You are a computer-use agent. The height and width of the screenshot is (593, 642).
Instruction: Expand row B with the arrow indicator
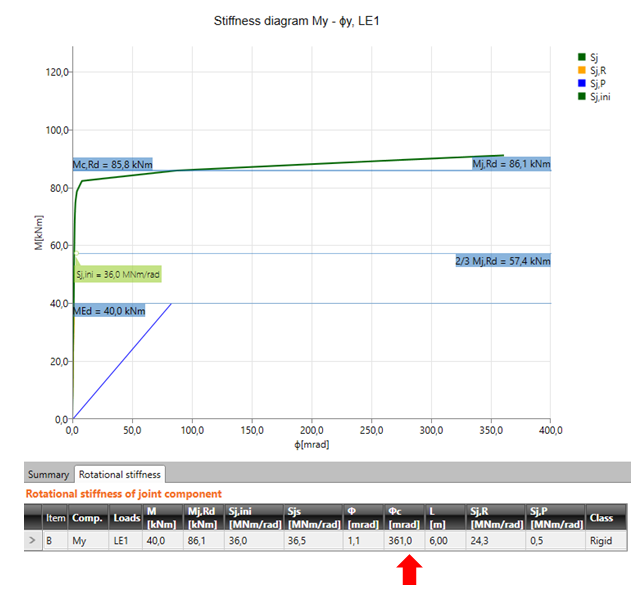(33, 541)
